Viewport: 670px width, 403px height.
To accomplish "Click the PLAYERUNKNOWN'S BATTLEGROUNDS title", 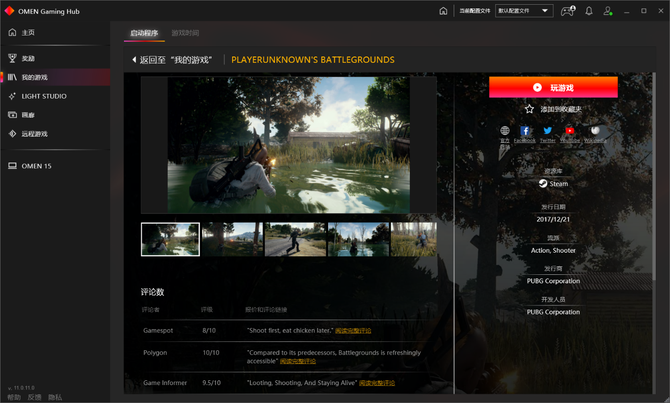I will 313,60.
